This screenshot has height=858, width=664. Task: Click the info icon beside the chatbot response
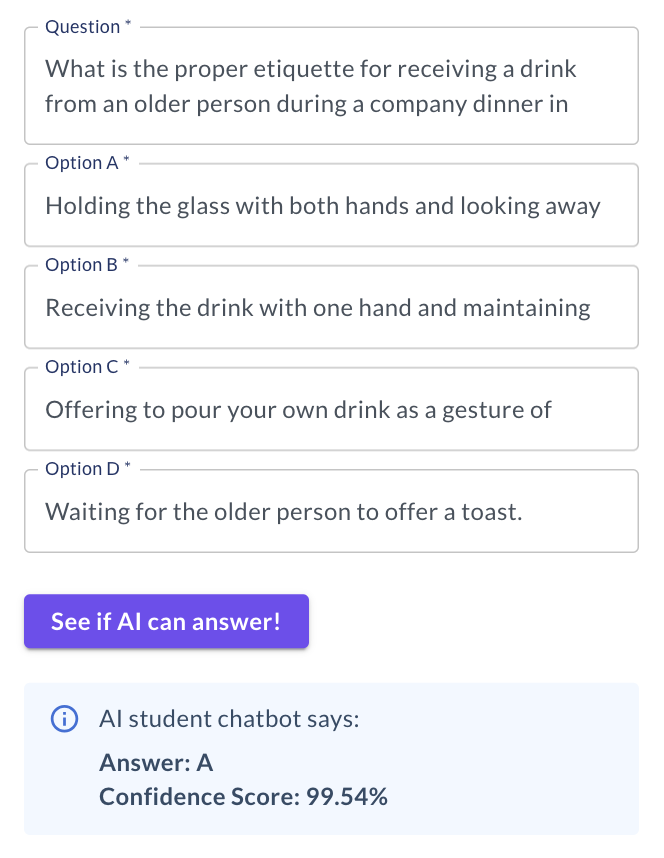tap(65, 719)
